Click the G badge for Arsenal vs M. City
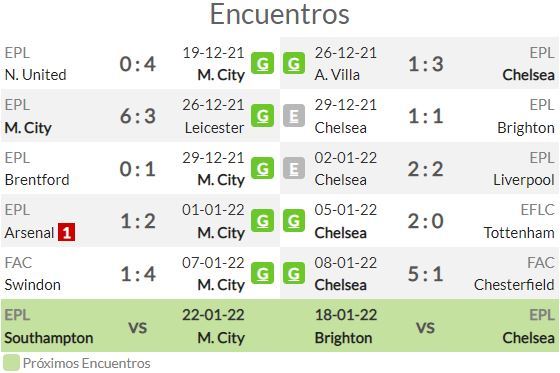Viewport: 560px width, 373px height. point(262,221)
